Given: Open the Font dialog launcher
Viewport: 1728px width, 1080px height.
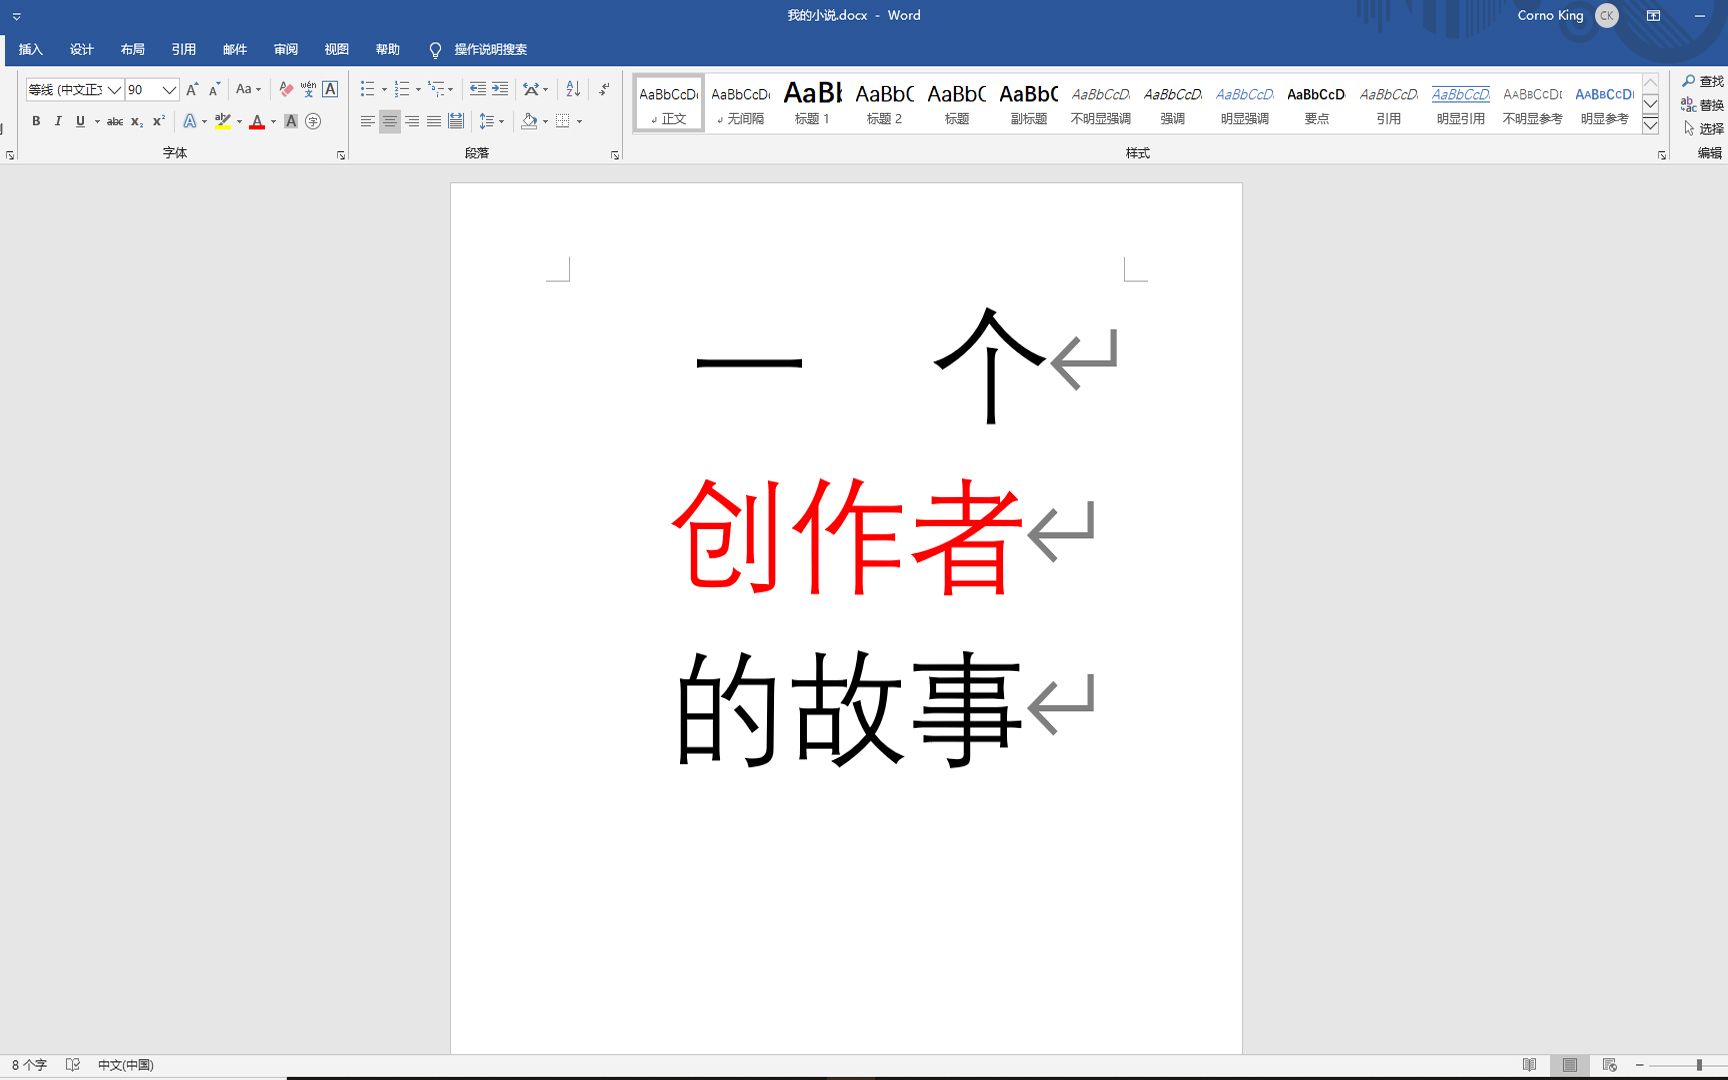Looking at the screenshot, I should tap(341, 155).
